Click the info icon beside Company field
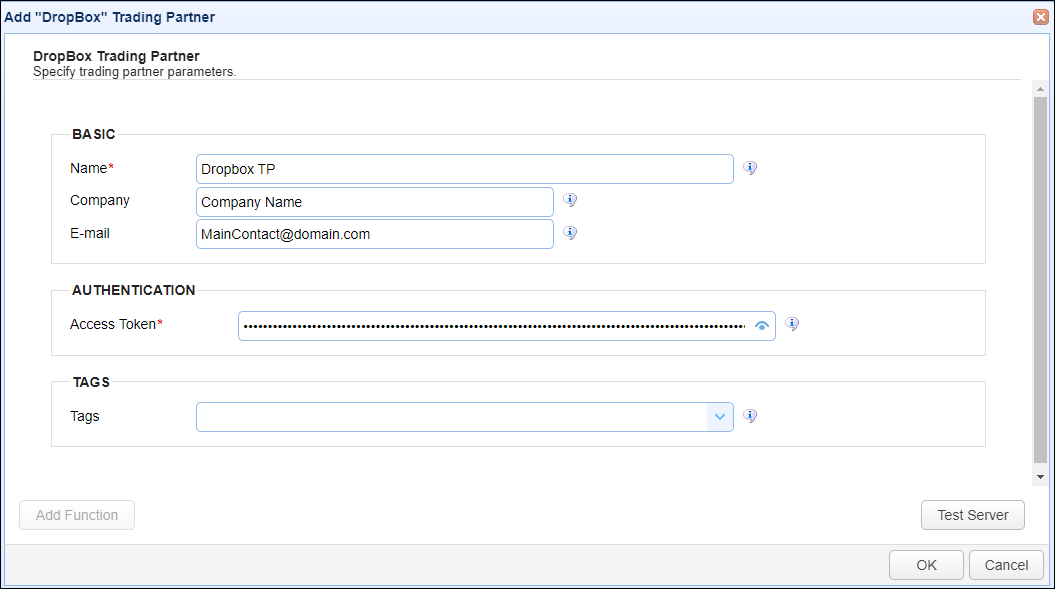The height and width of the screenshot is (589, 1055). tap(570, 200)
